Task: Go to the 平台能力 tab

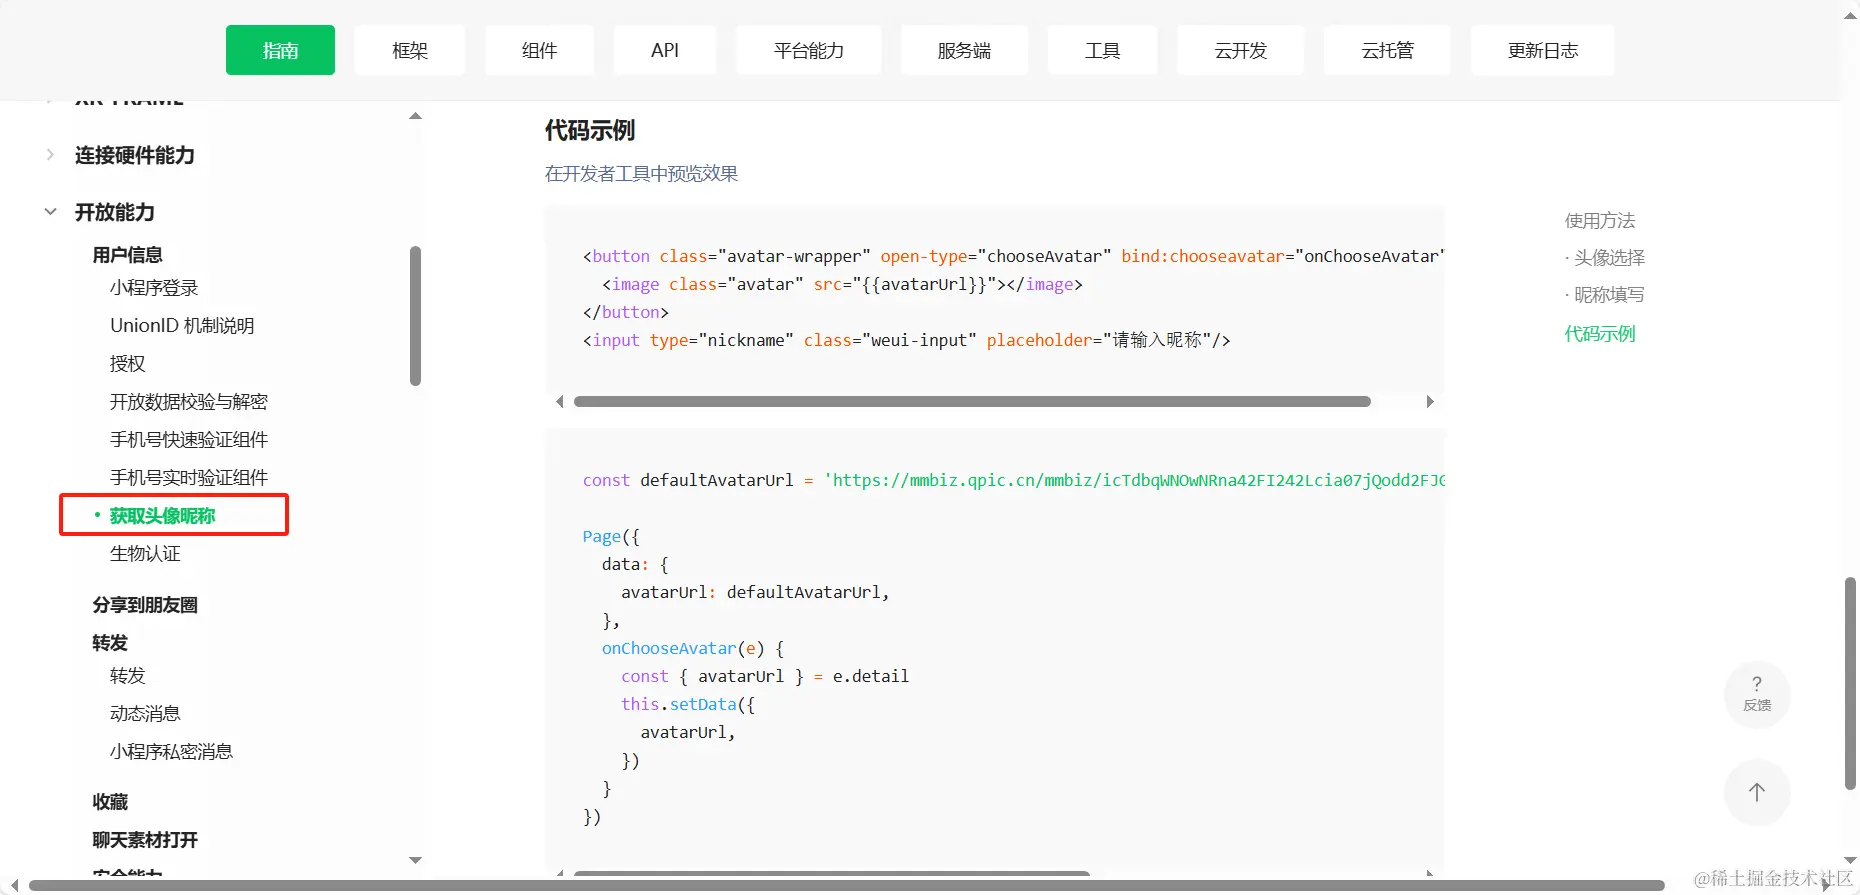Action: click(809, 50)
